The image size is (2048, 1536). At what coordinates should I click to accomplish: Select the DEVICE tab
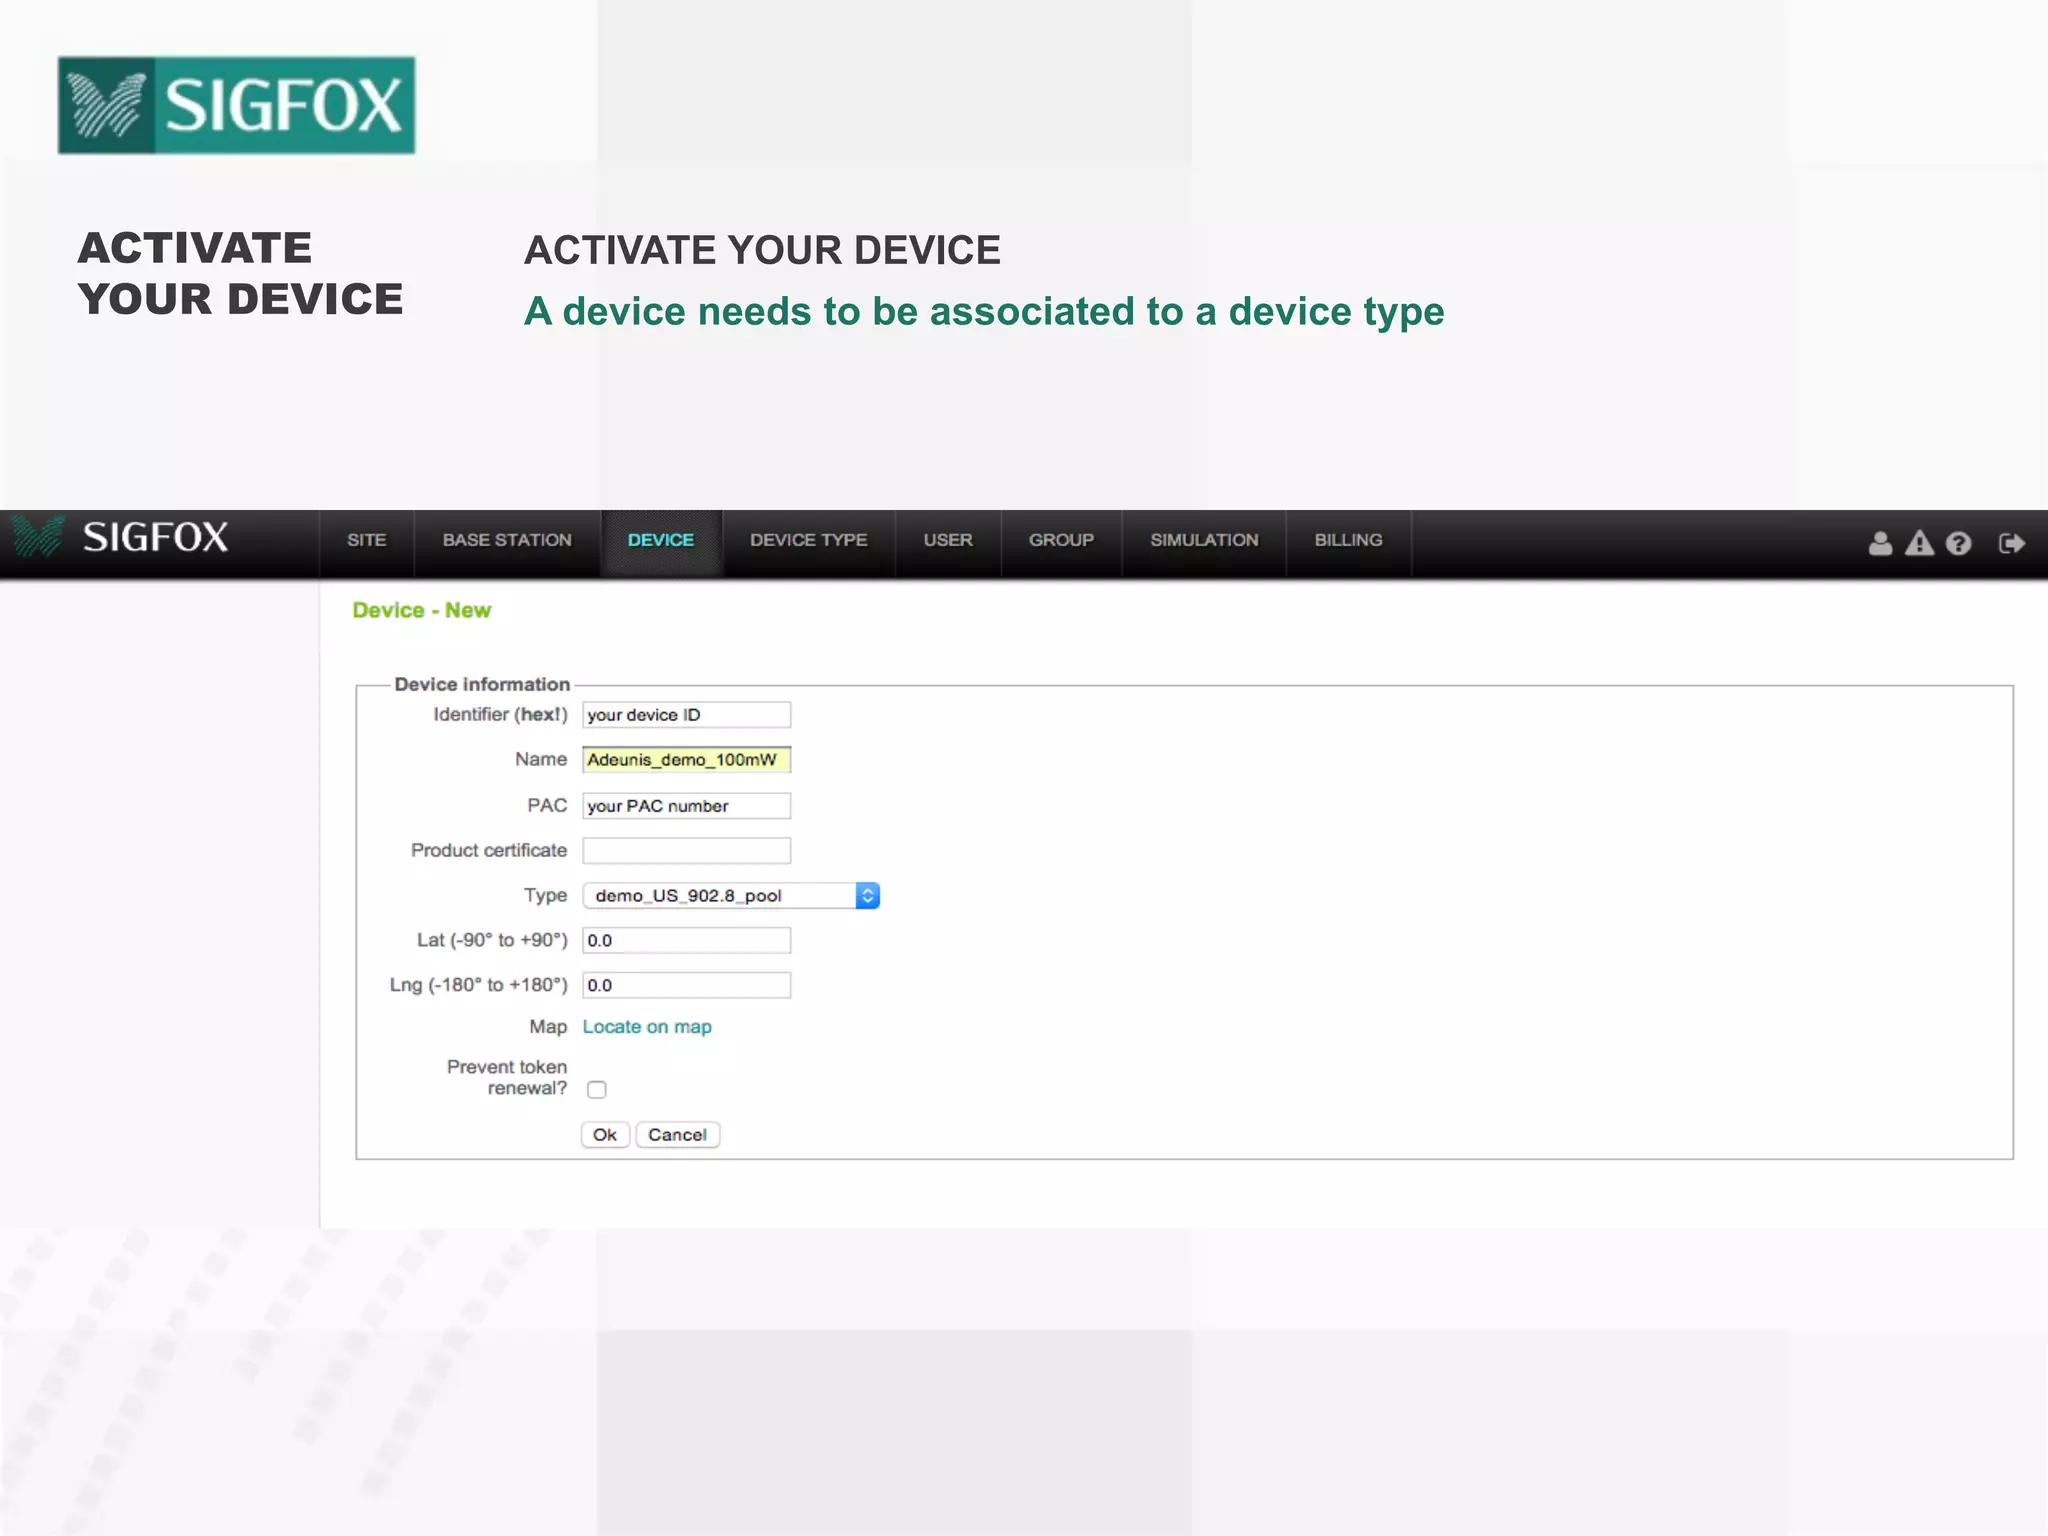tap(661, 540)
